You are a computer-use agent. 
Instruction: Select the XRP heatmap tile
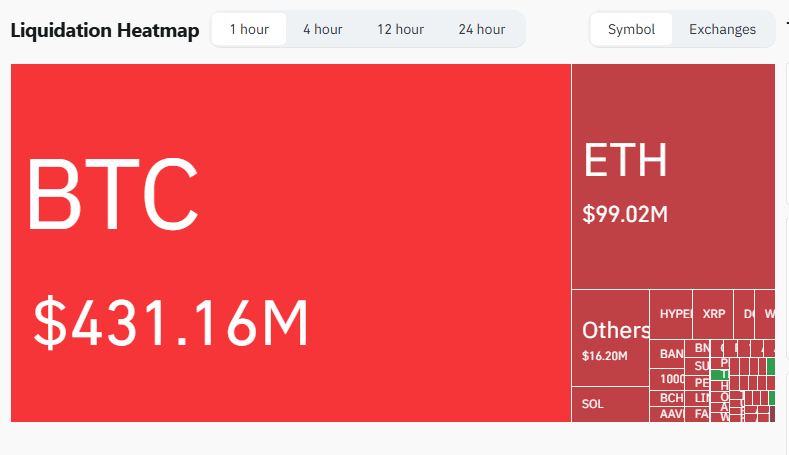(714, 314)
